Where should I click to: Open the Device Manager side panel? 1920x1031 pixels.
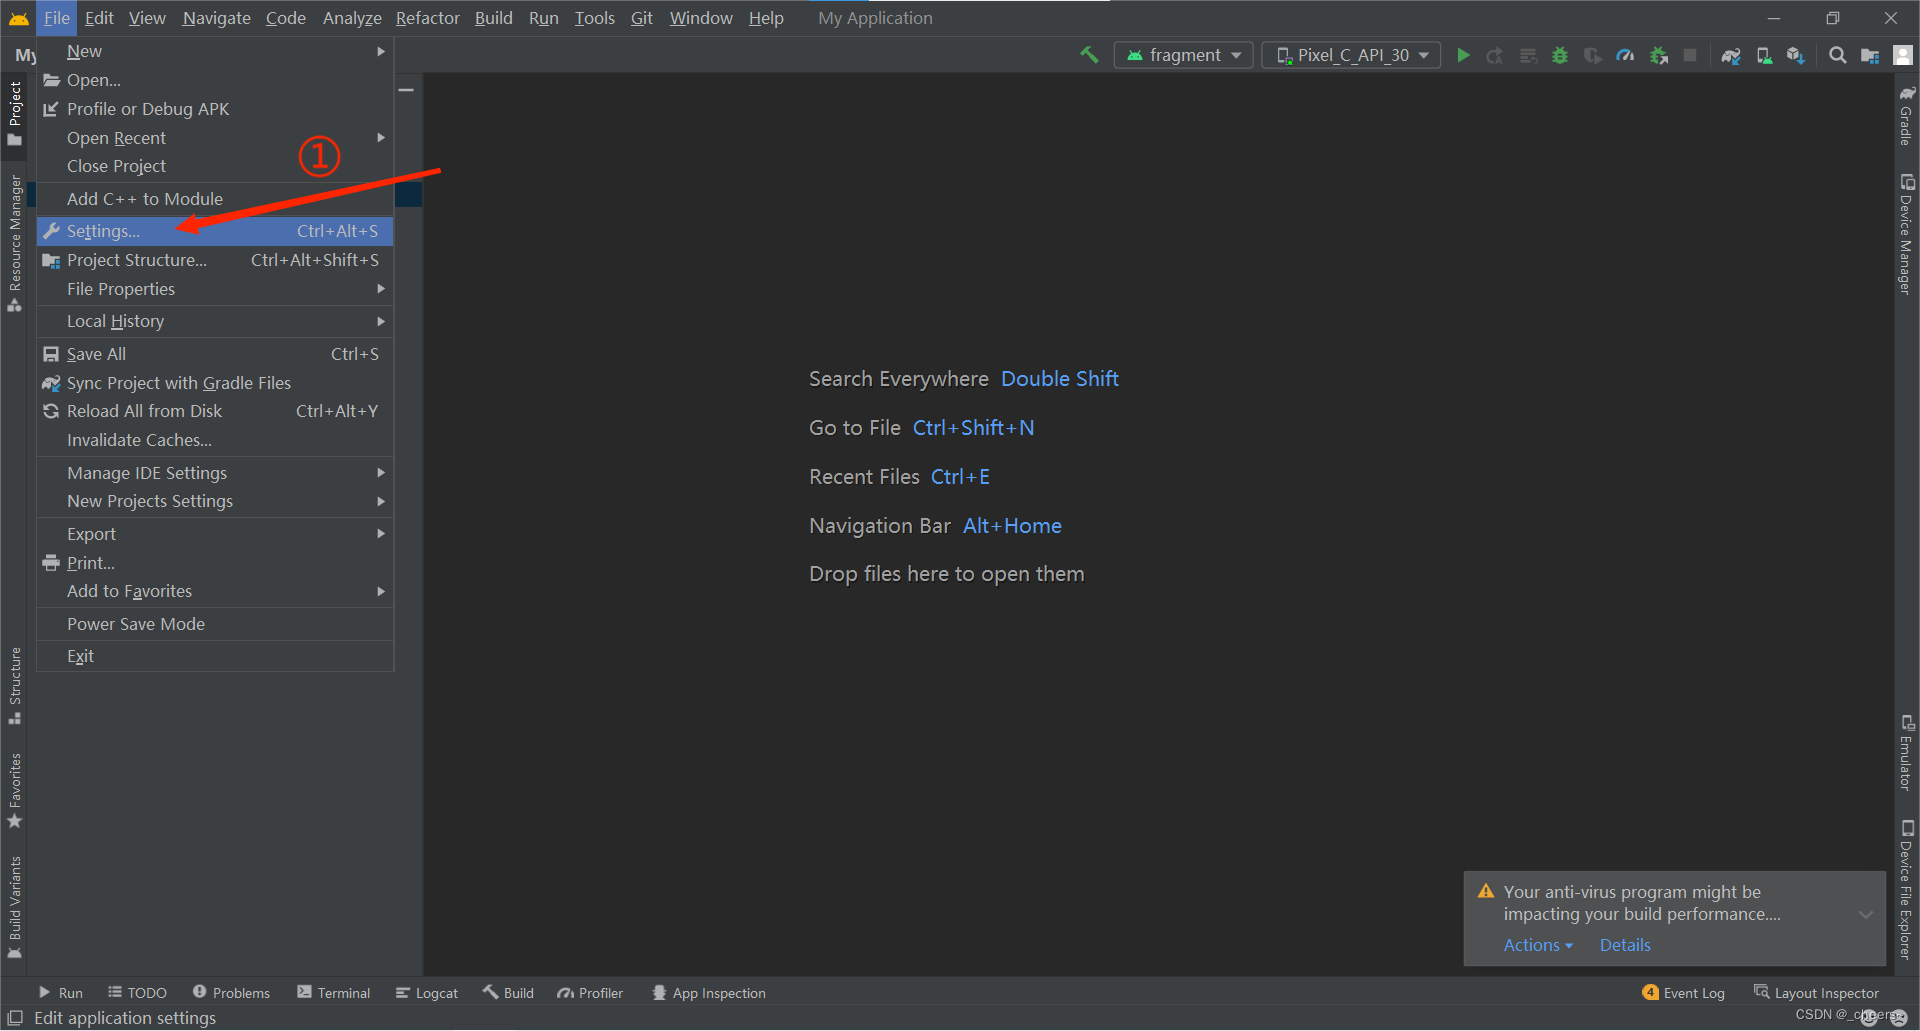[1907, 234]
